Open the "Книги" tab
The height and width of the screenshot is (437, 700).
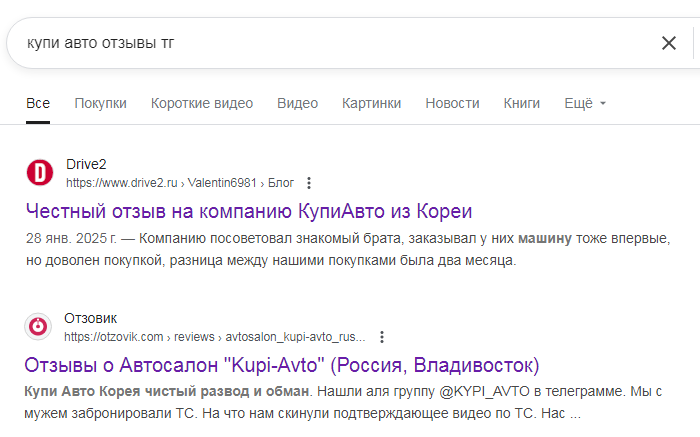point(521,103)
